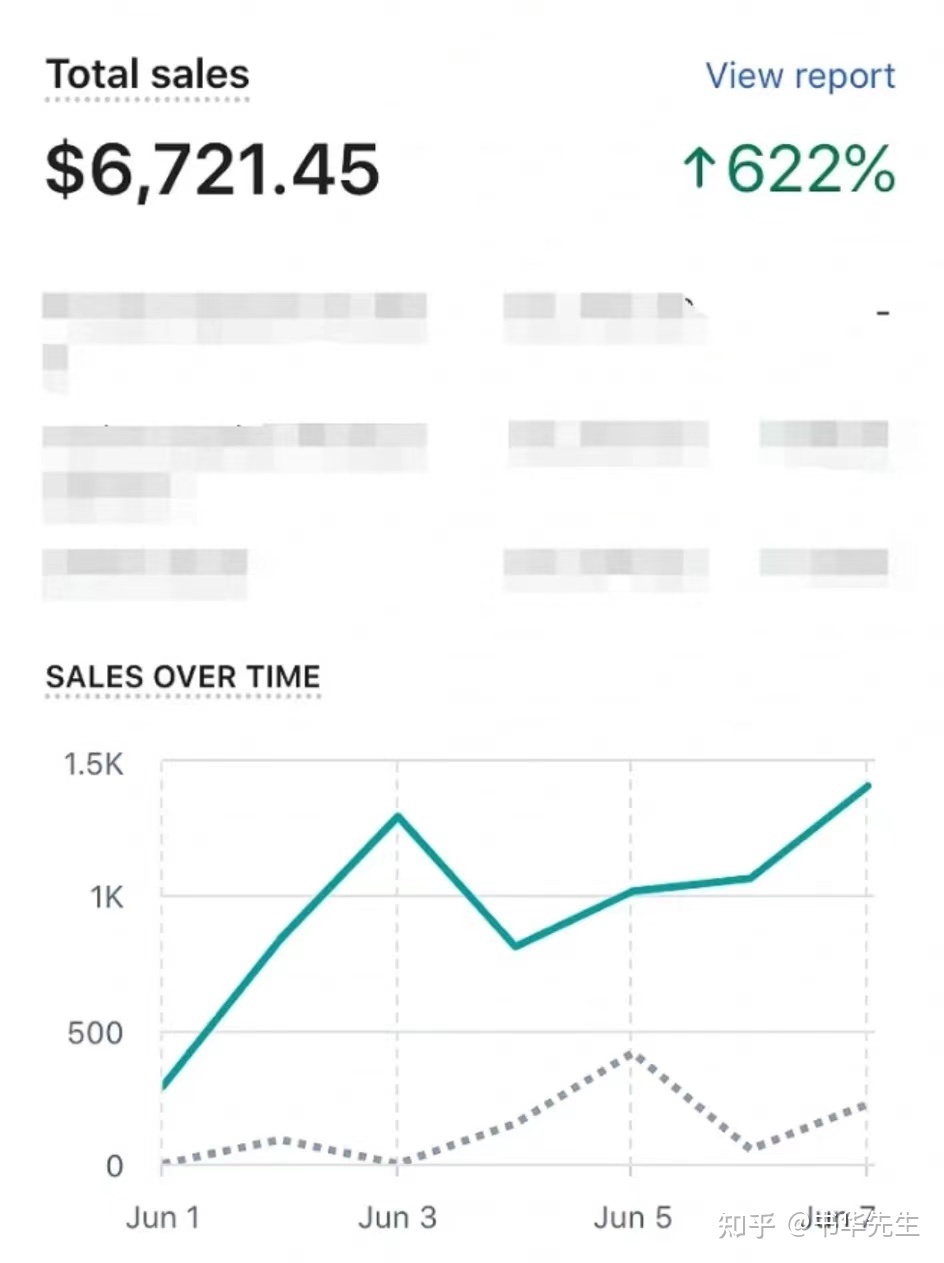
Task: Click the green upward arrow icon
Action: tap(699, 170)
